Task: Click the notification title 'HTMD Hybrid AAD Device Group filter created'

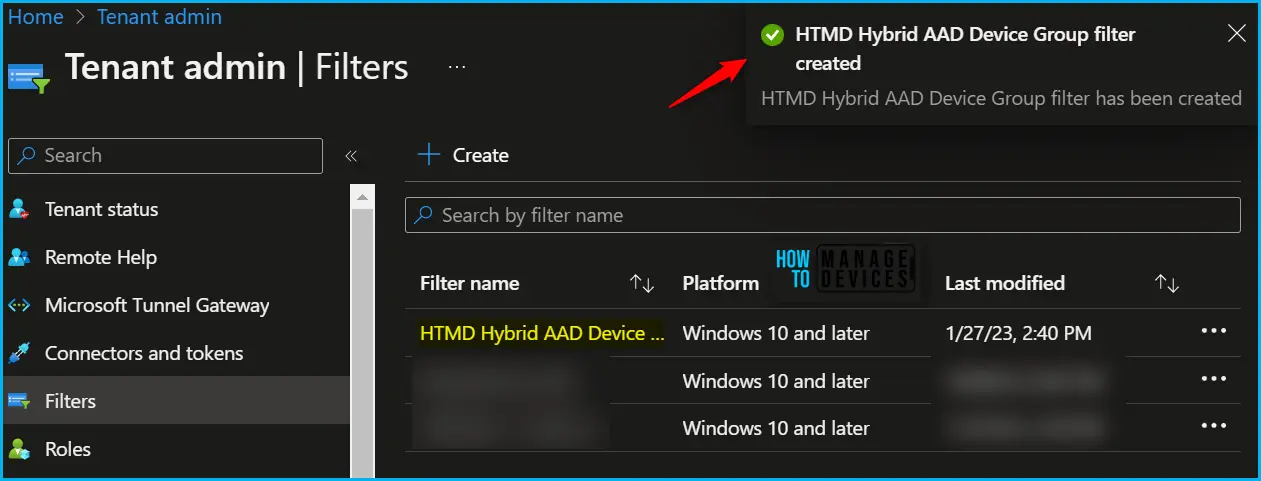Action: (x=966, y=49)
